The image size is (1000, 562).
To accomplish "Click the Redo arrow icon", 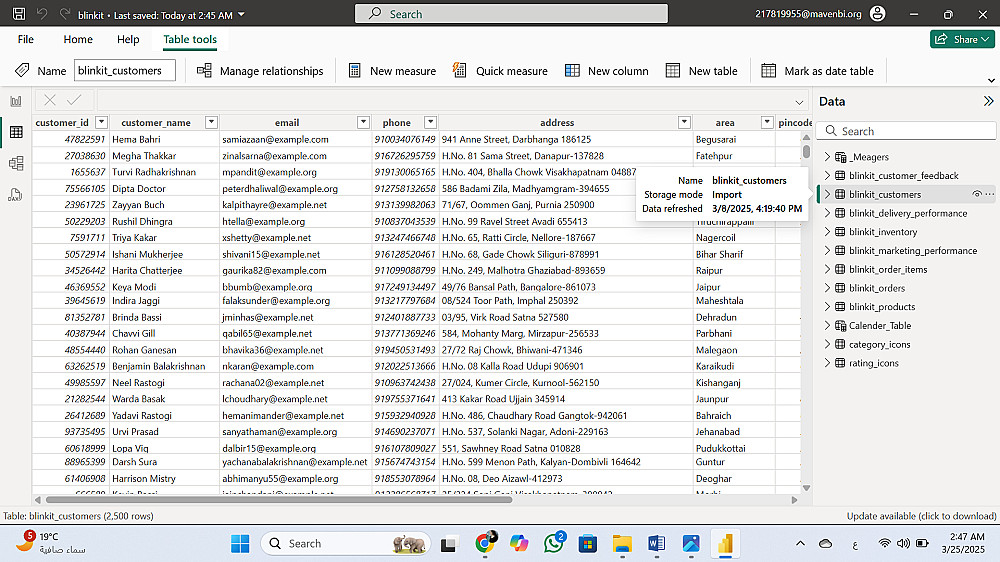I will pos(64,13).
